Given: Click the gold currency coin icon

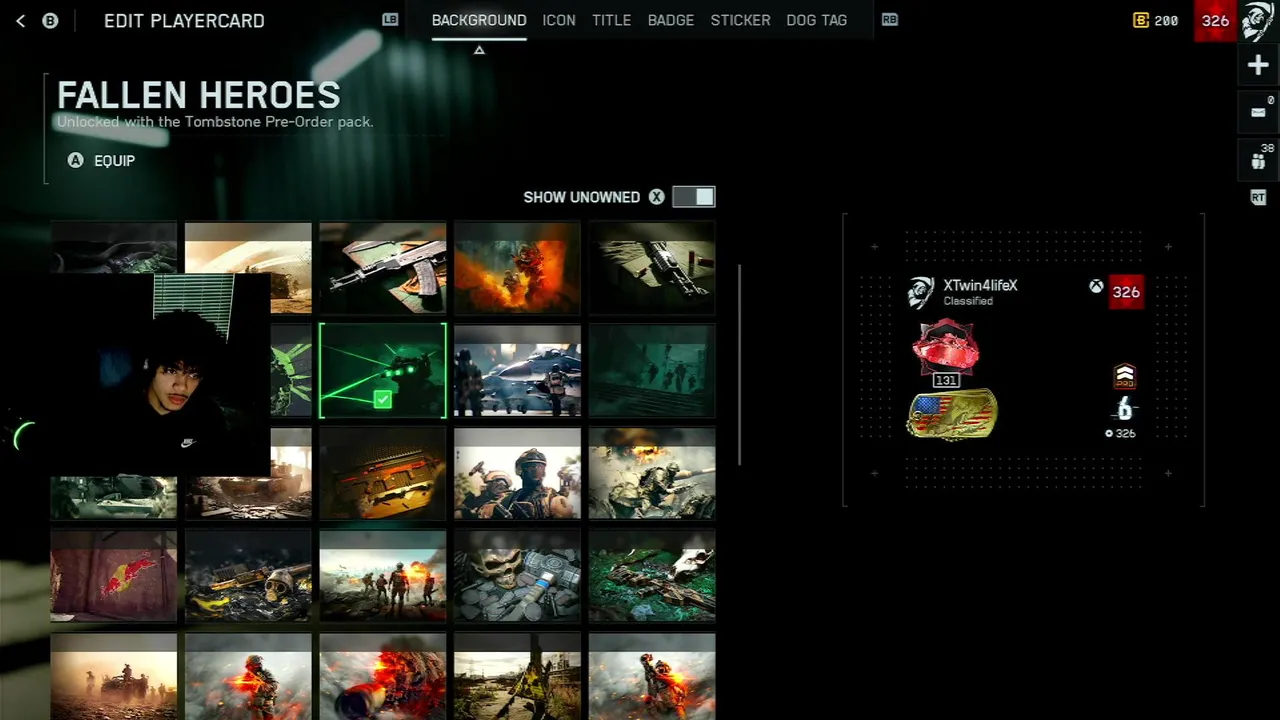Looking at the screenshot, I should tap(1141, 20).
